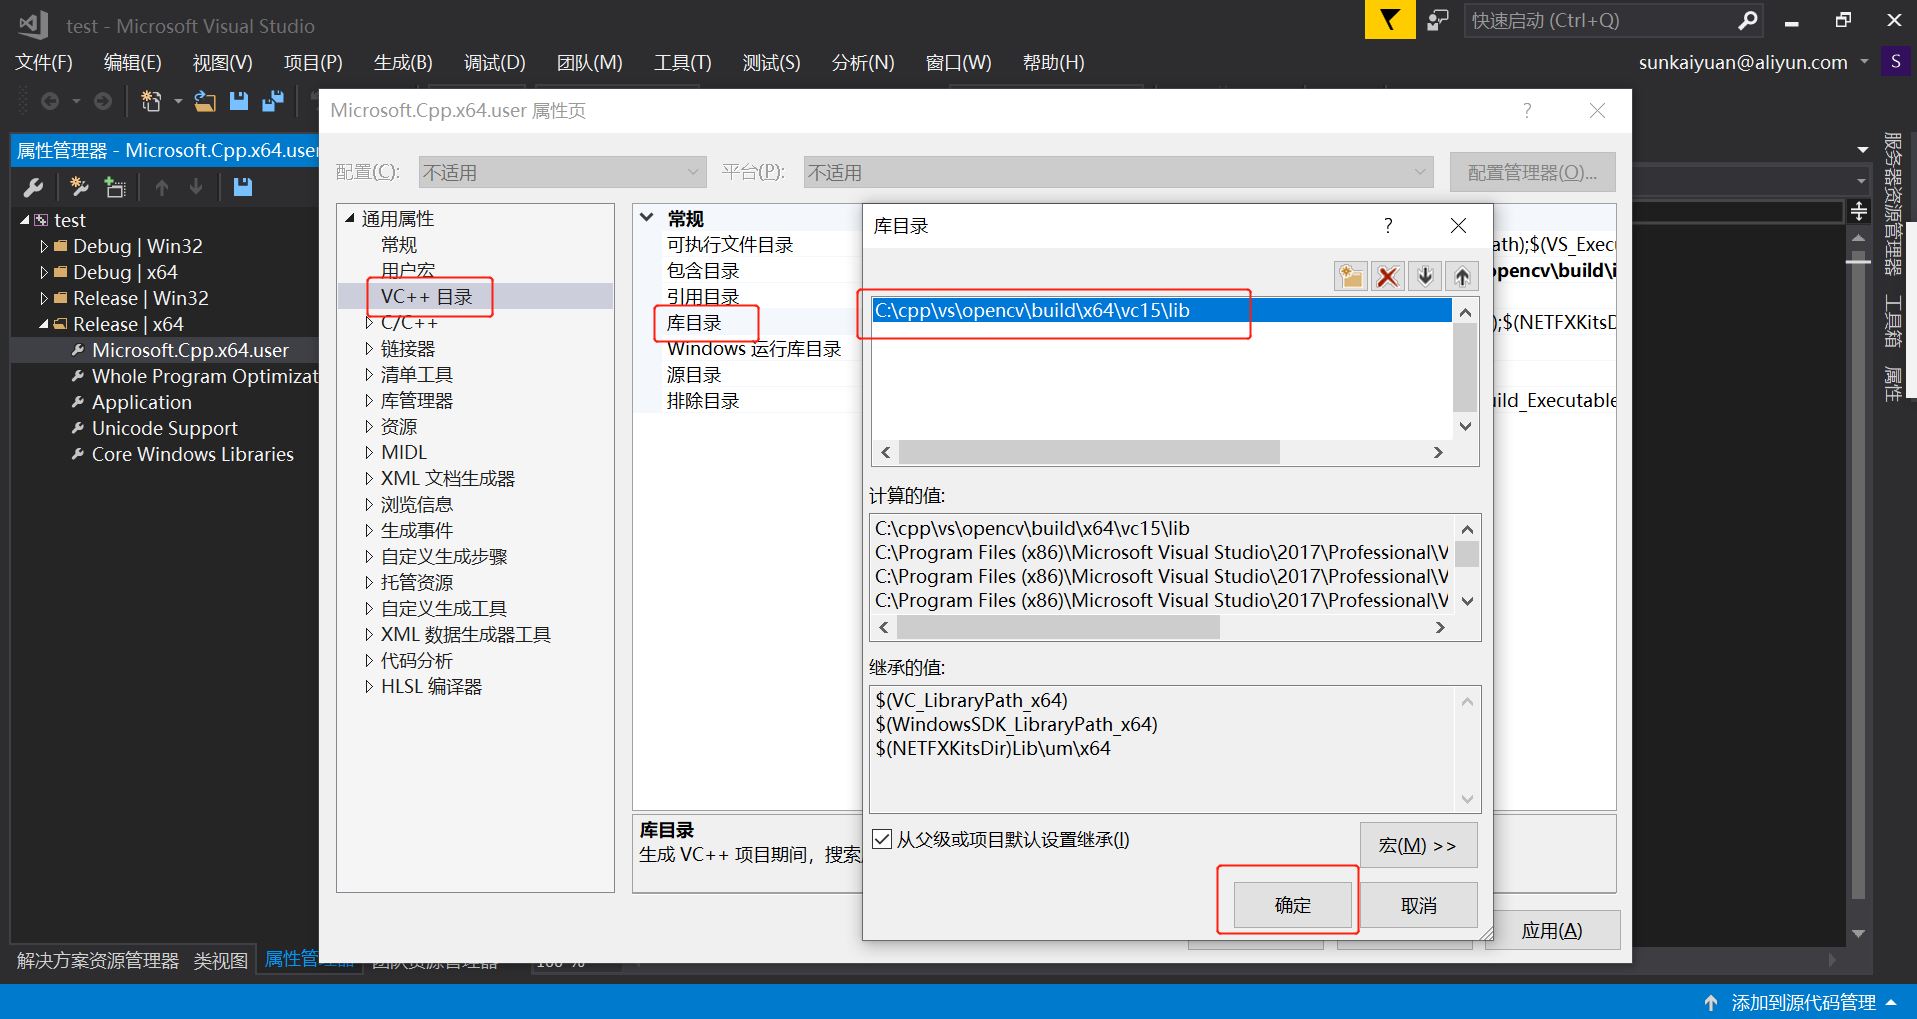1917x1019 pixels.
Task: Click the new line folder icon in 库目录 dialog
Action: pos(1351,276)
